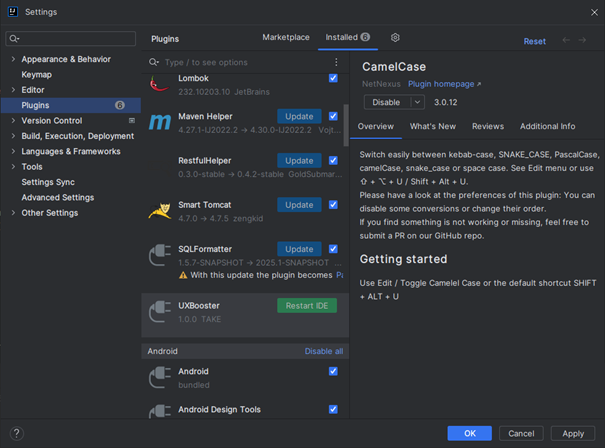
Task: Open the Overview tab of CamelCase
Action: coord(375,127)
